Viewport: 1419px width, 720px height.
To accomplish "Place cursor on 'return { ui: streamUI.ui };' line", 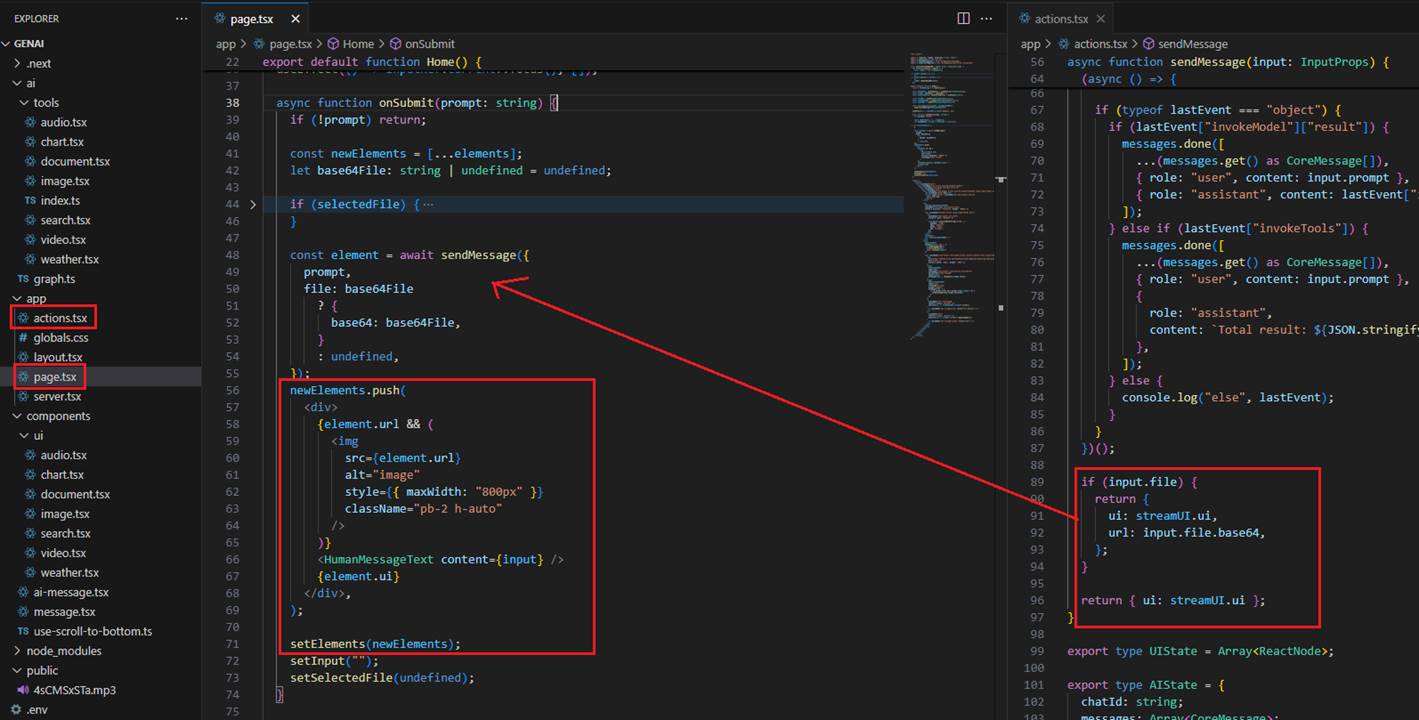I will [1173, 600].
